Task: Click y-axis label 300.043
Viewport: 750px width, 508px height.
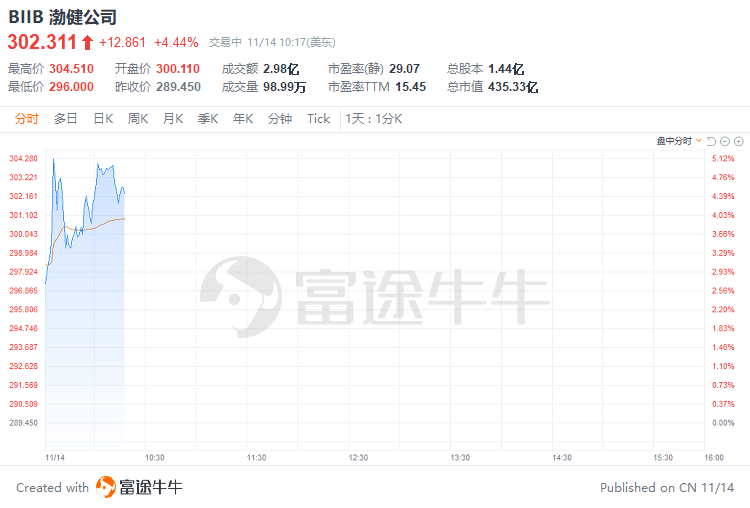Action: pyautogui.click(x=23, y=234)
